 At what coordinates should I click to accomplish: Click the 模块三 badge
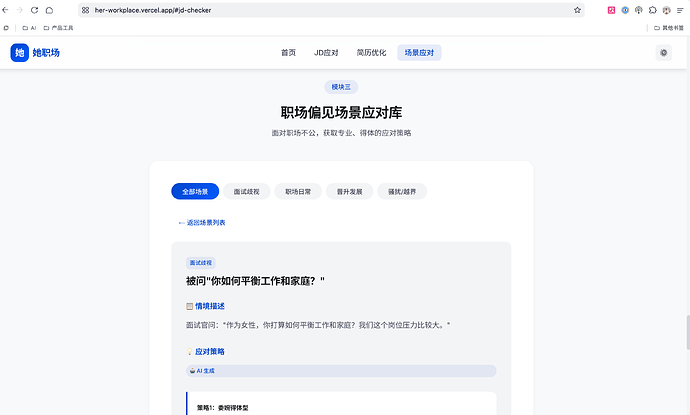tap(341, 87)
